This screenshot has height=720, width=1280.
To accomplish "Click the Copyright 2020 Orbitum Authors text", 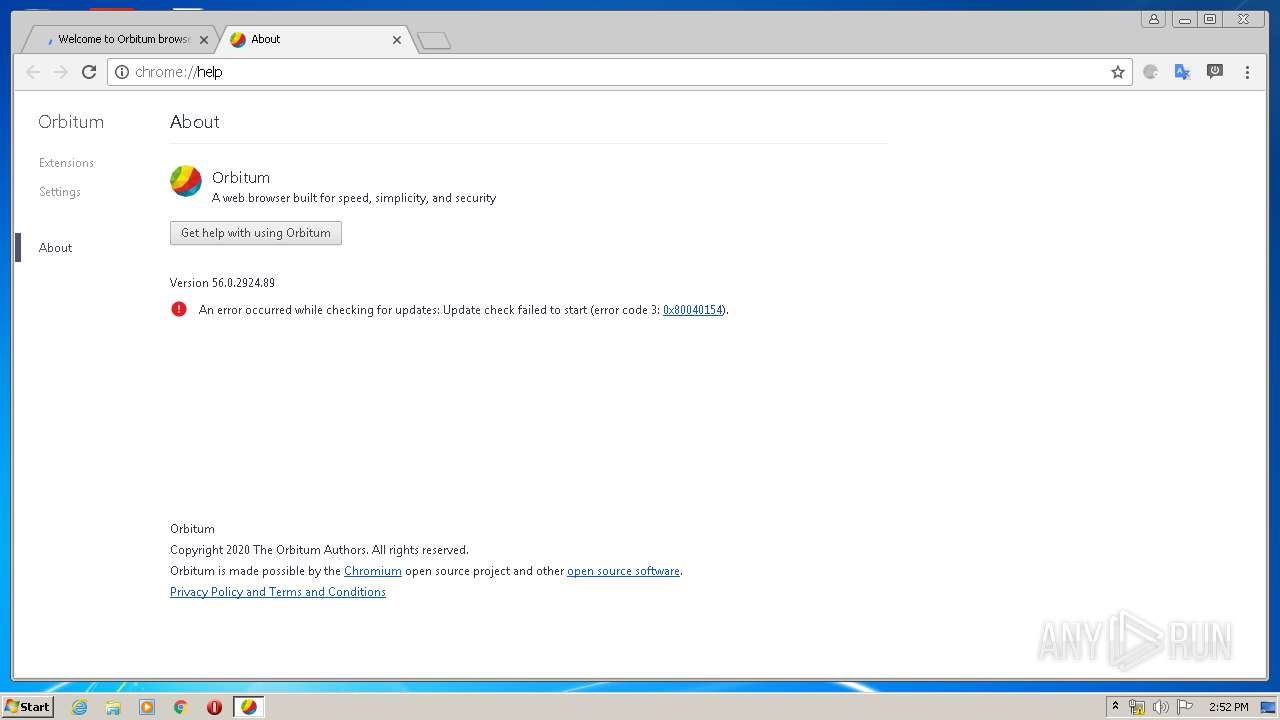I will (319, 550).
